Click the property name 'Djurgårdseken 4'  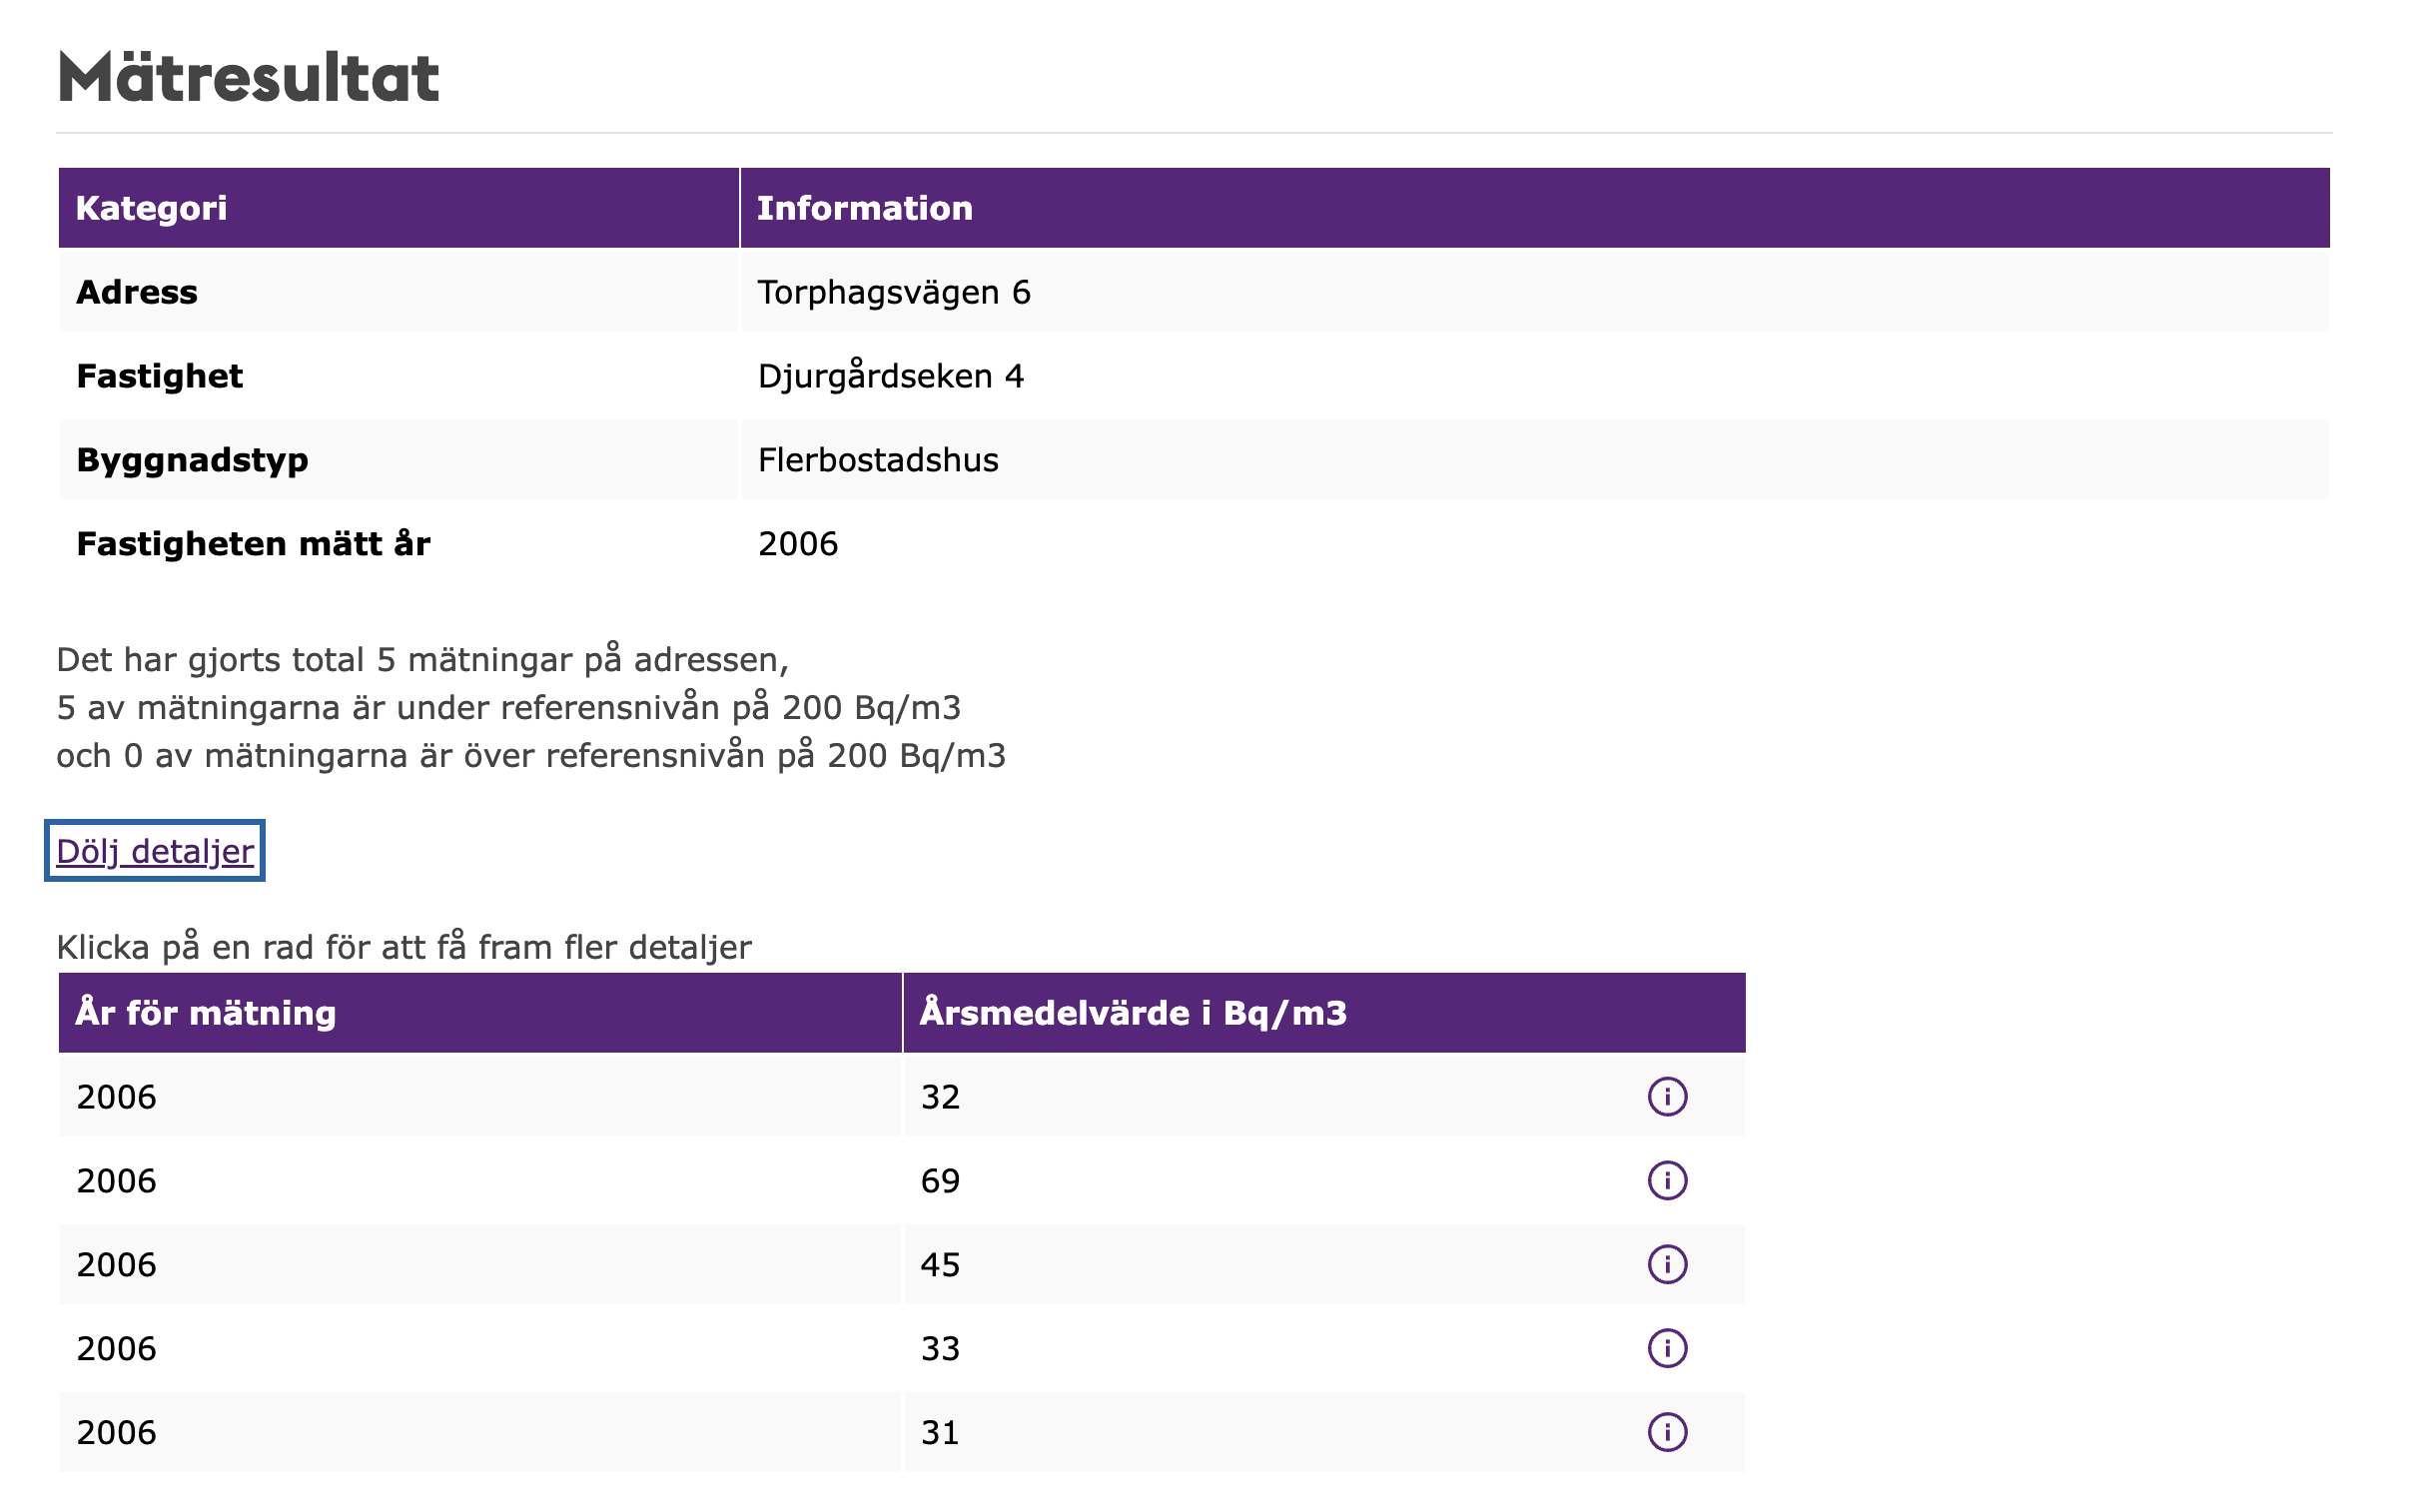click(x=890, y=376)
